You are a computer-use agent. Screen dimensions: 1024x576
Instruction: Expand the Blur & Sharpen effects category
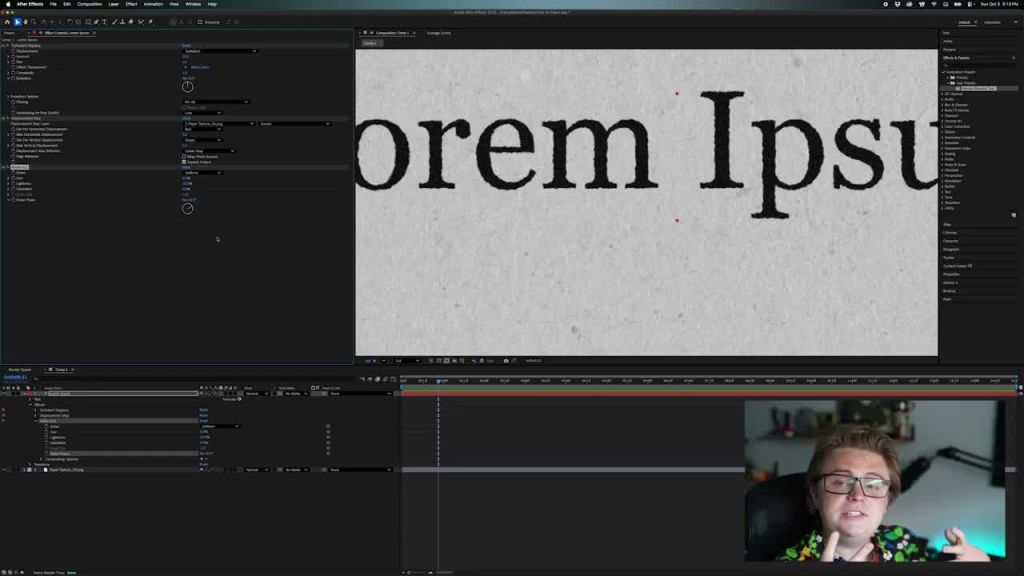point(942,104)
